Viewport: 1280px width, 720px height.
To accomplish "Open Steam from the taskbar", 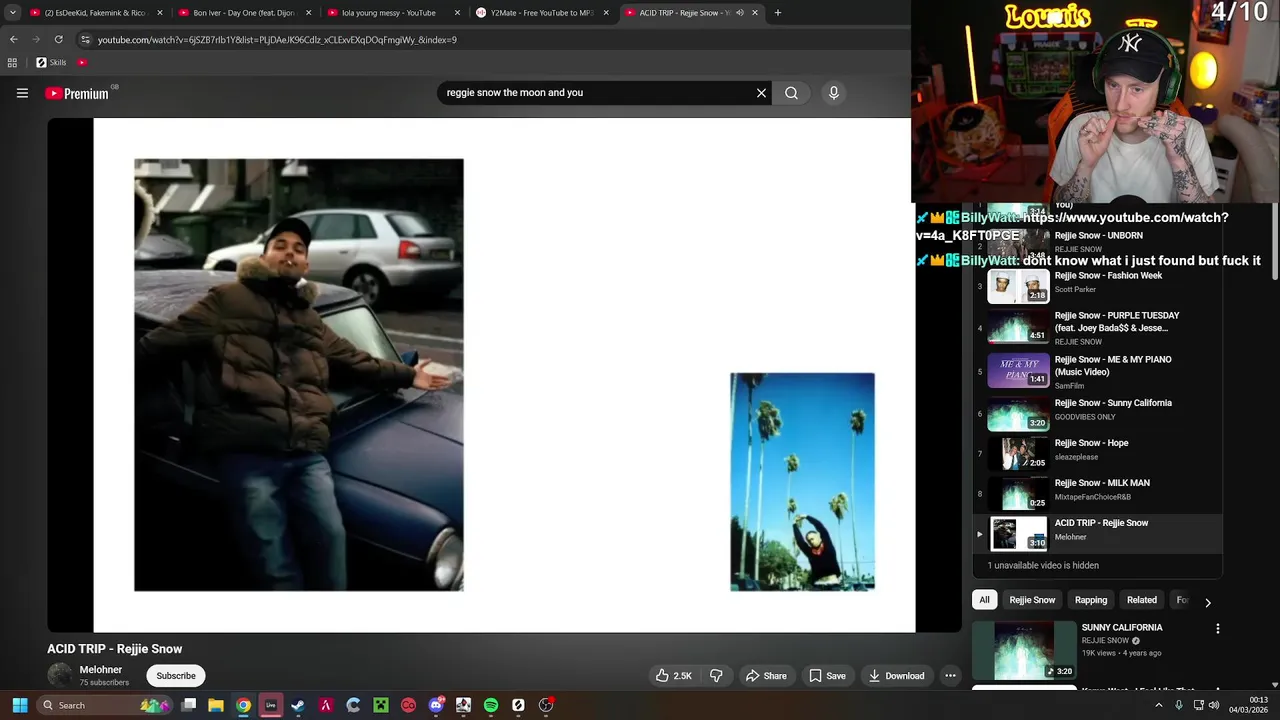I will pos(298,705).
